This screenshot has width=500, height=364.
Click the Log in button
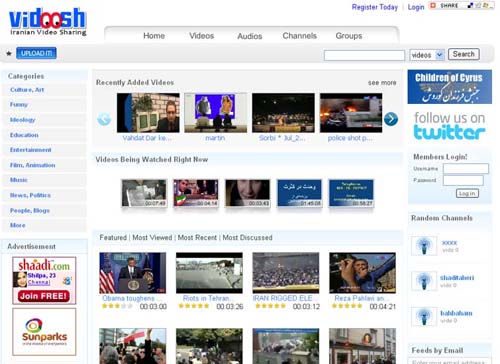coord(467,193)
